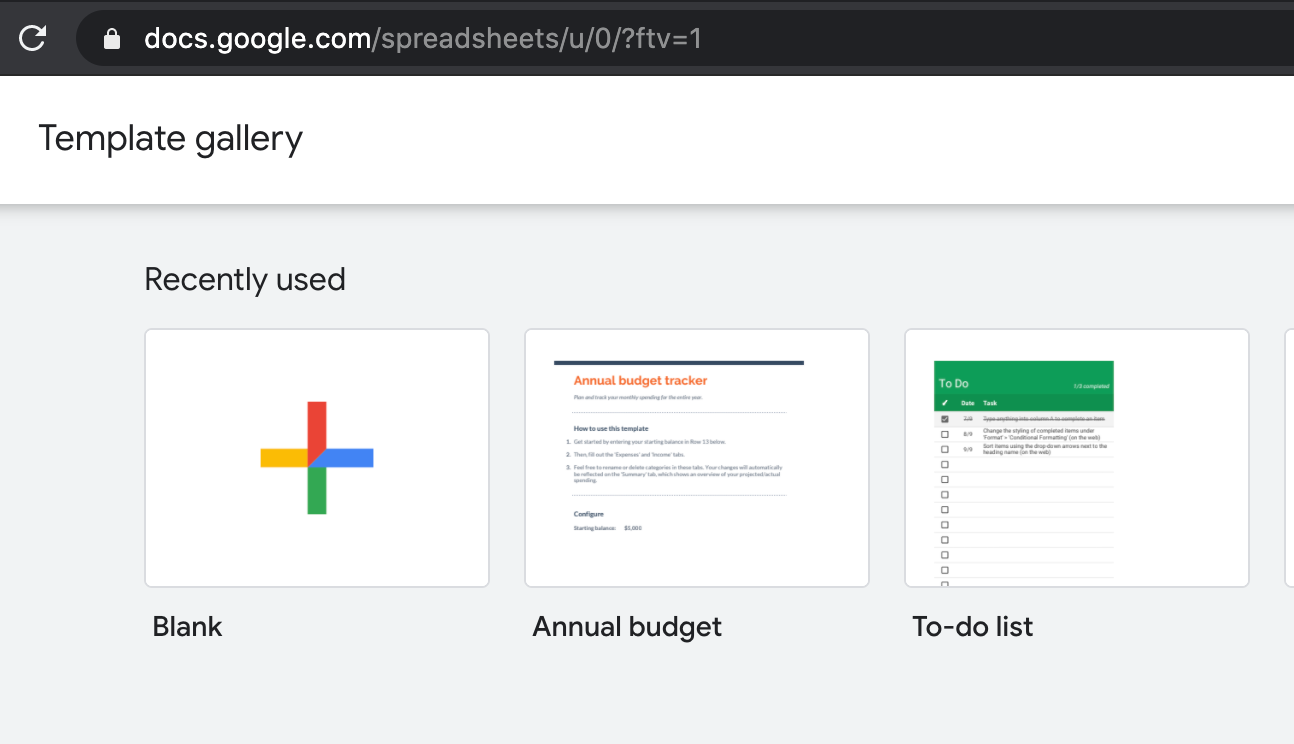Viewport: 1294px width, 744px height.
Task: Click the 'Template gallery' heading
Action: (x=170, y=139)
